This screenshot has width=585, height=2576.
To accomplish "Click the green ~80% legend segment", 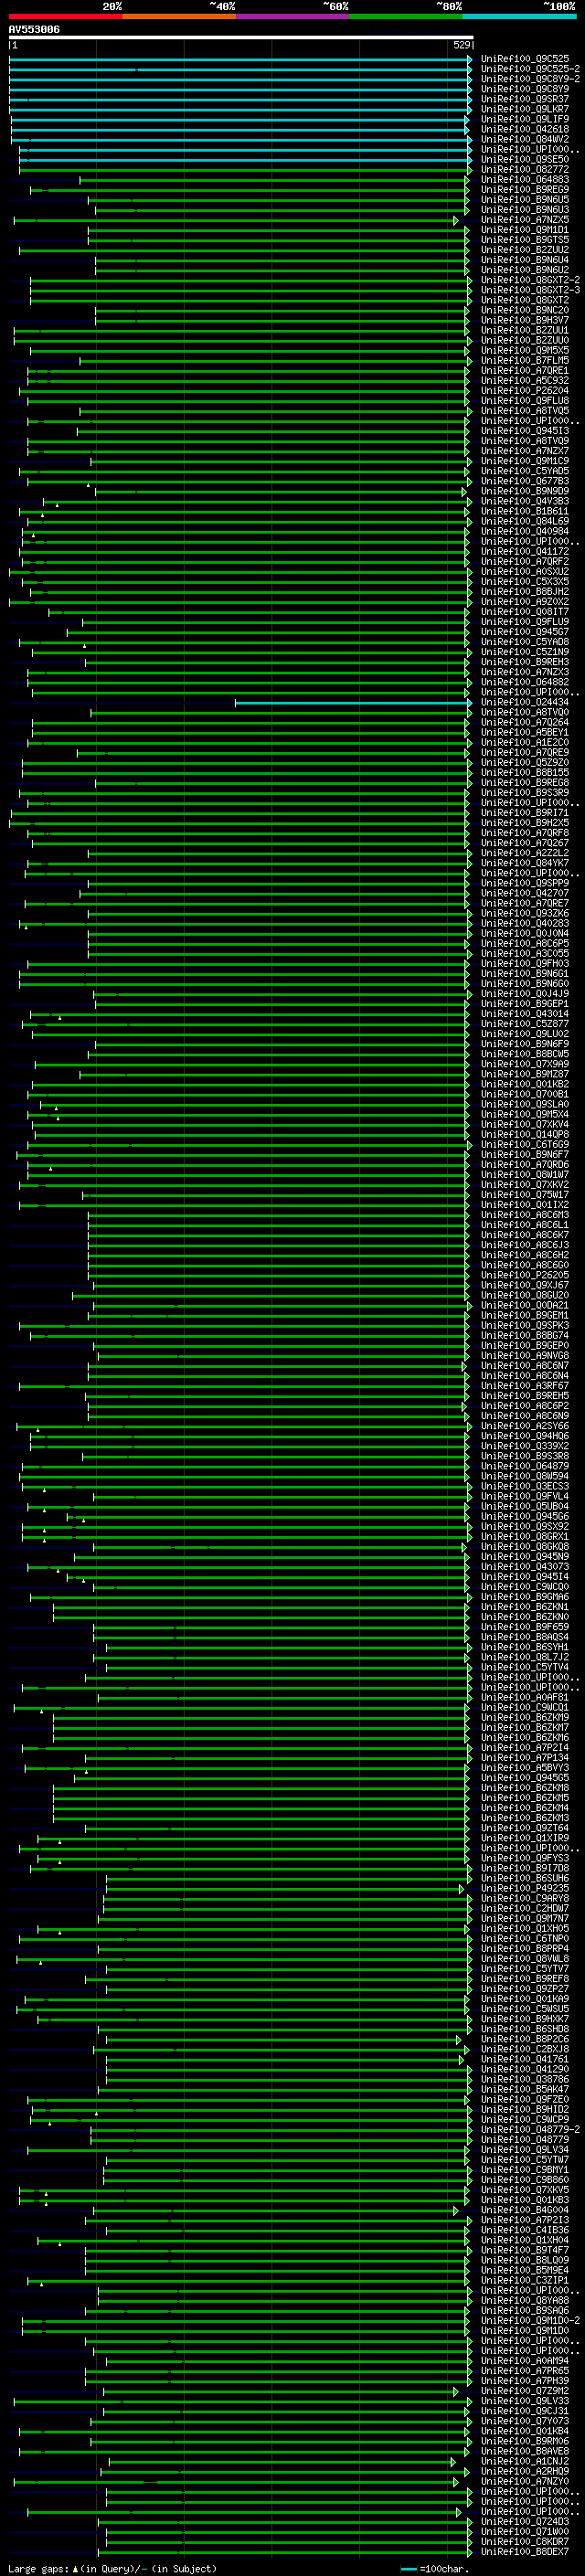I will [x=406, y=16].
